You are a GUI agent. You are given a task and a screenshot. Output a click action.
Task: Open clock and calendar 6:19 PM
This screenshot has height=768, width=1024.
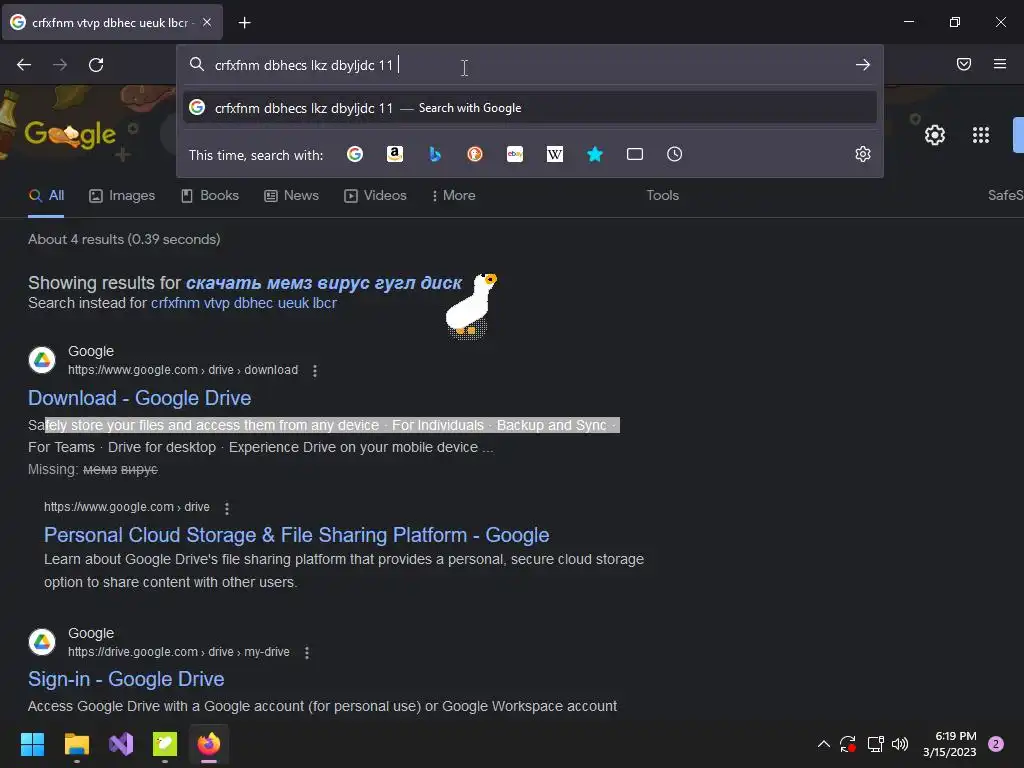950,744
